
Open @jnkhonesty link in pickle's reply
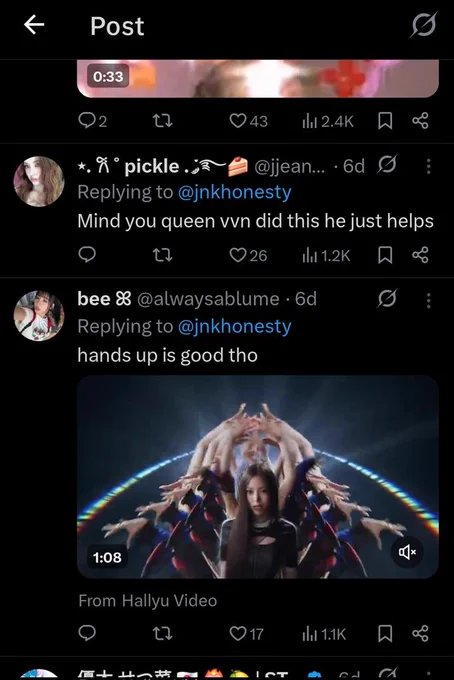(x=235, y=192)
